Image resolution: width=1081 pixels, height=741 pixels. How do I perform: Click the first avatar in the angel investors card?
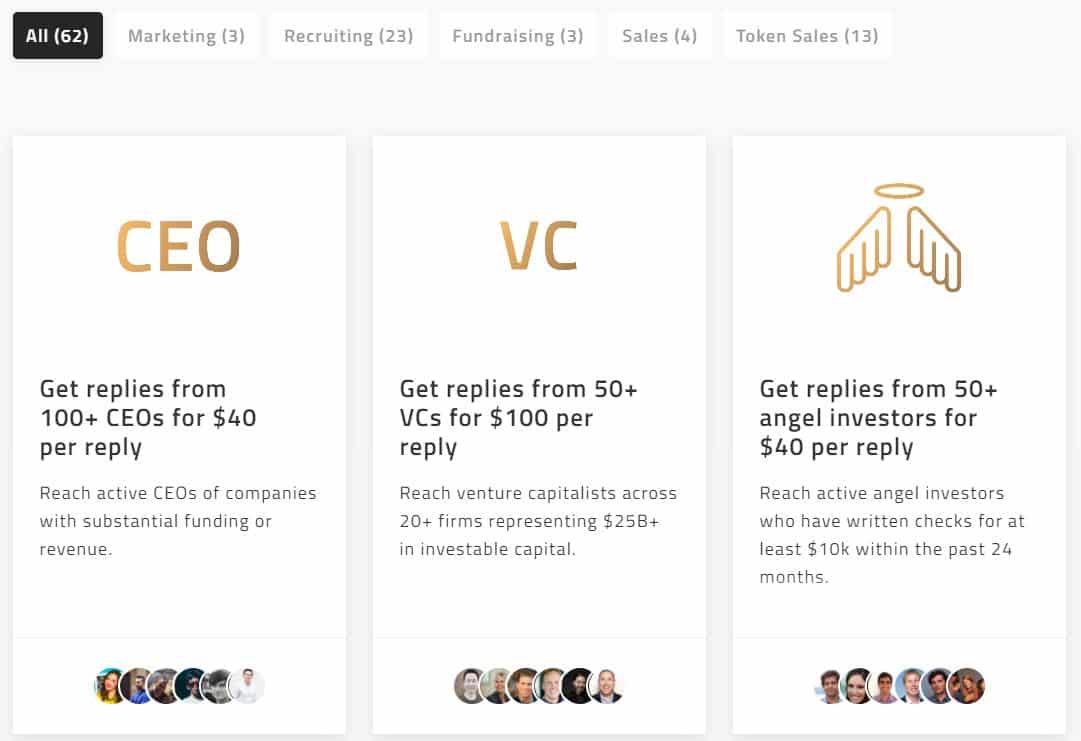click(x=831, y=686)
